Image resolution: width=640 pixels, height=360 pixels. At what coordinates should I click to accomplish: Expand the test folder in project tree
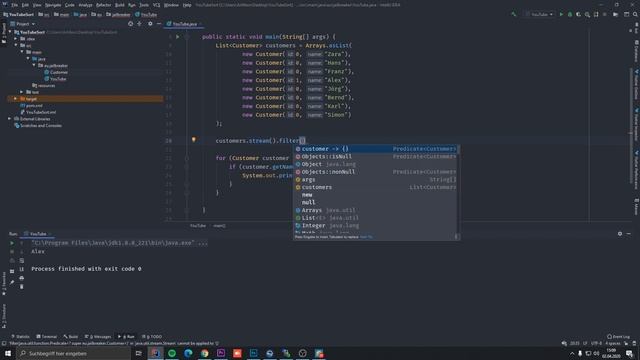pyautogui.click(x=22, y=92)
